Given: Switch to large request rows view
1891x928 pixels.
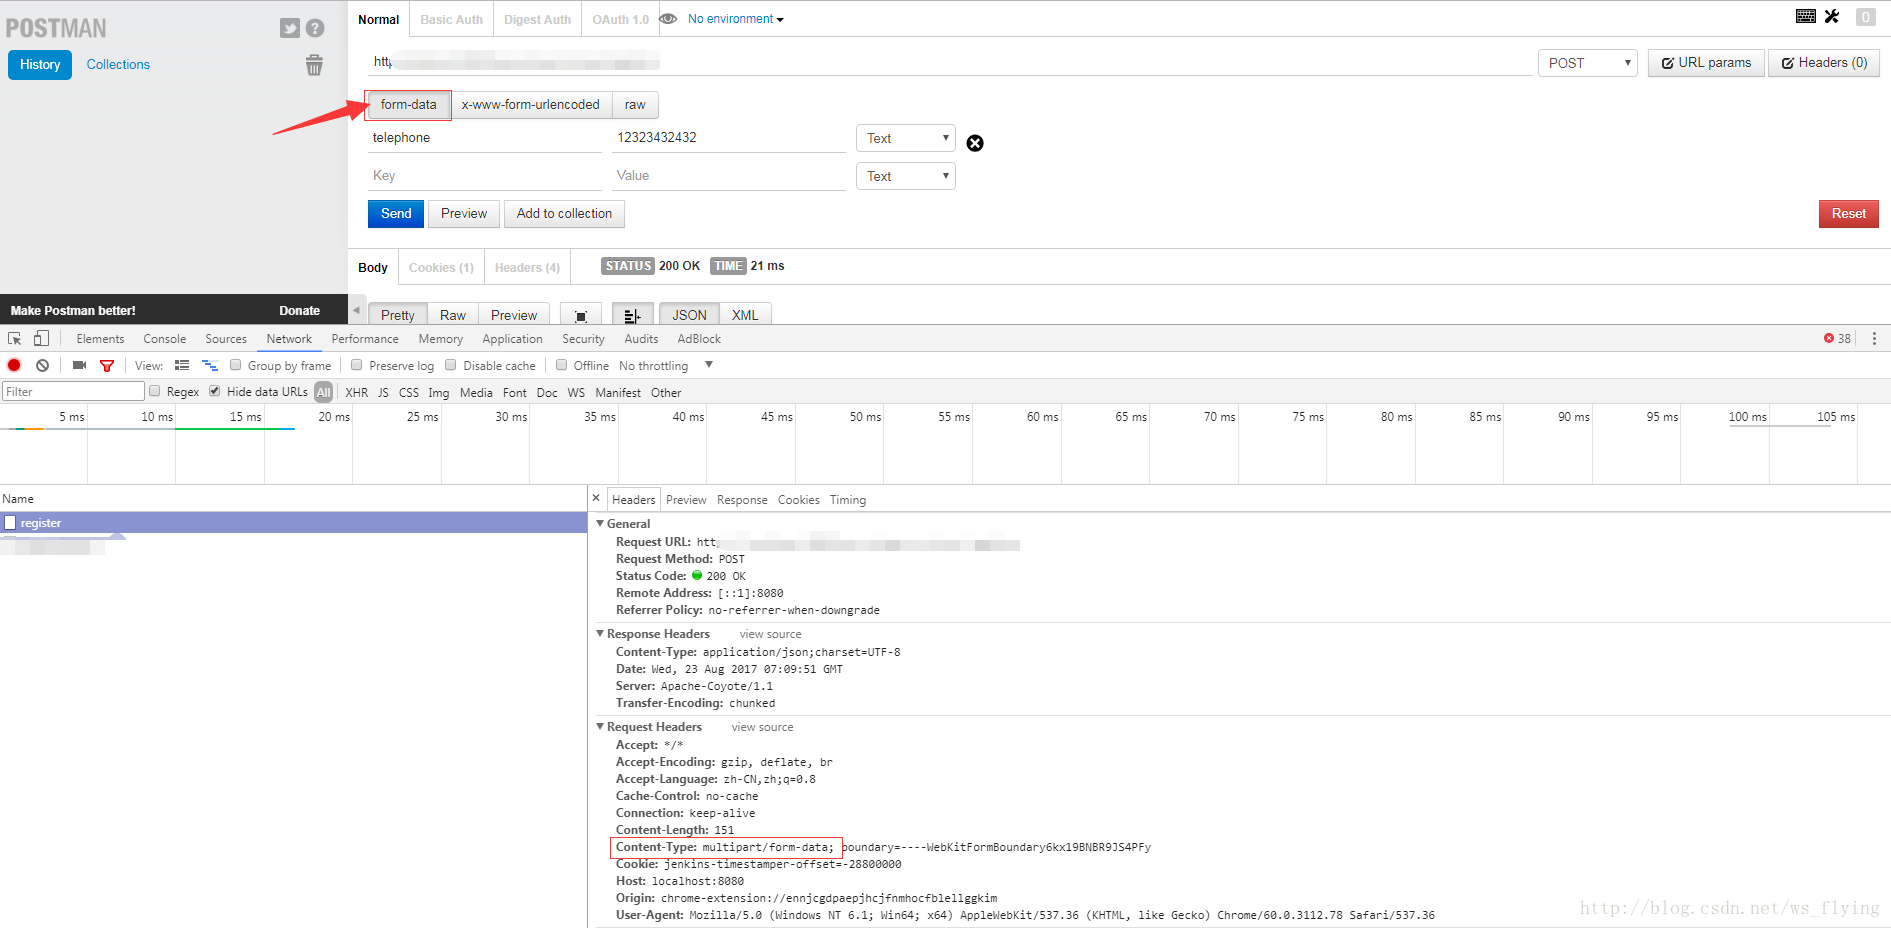Looking at the screenshot, I should 182,365.
